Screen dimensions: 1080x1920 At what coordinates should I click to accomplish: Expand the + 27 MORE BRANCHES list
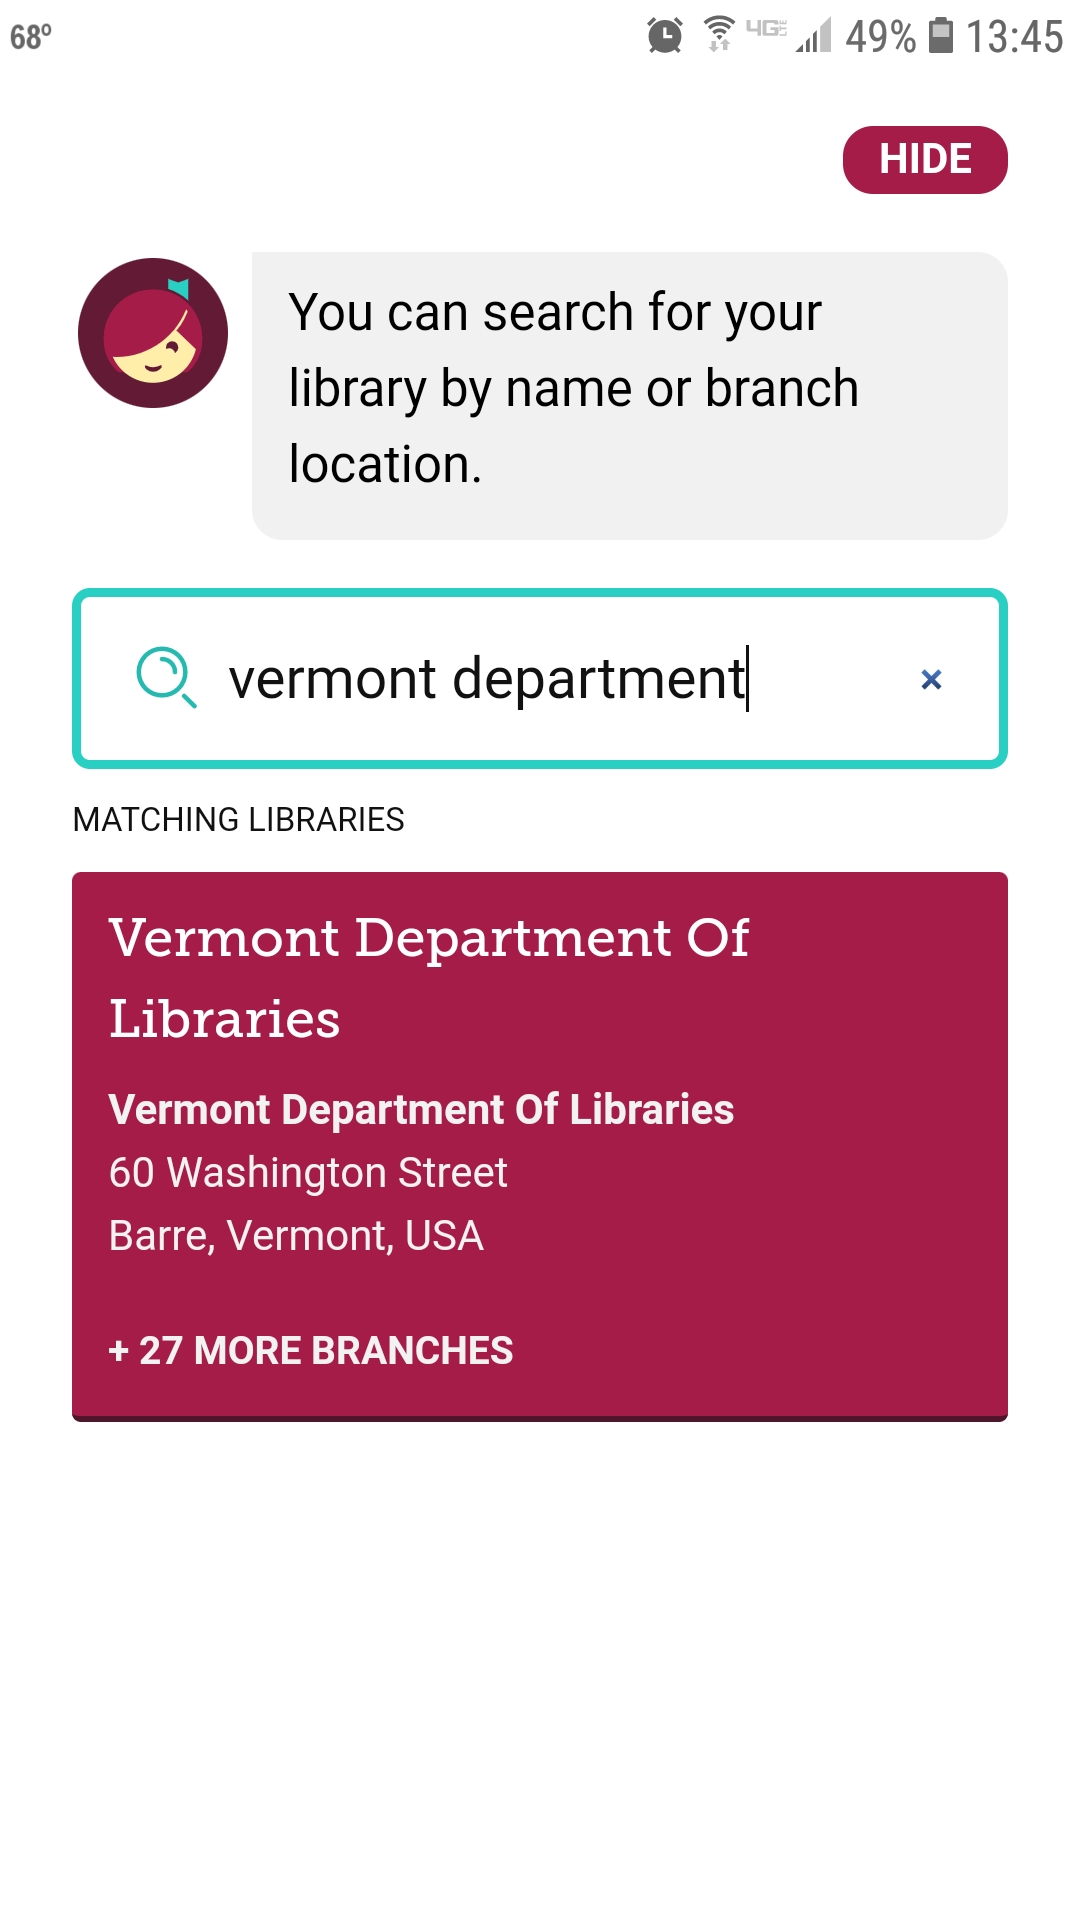click(311, 1350)
